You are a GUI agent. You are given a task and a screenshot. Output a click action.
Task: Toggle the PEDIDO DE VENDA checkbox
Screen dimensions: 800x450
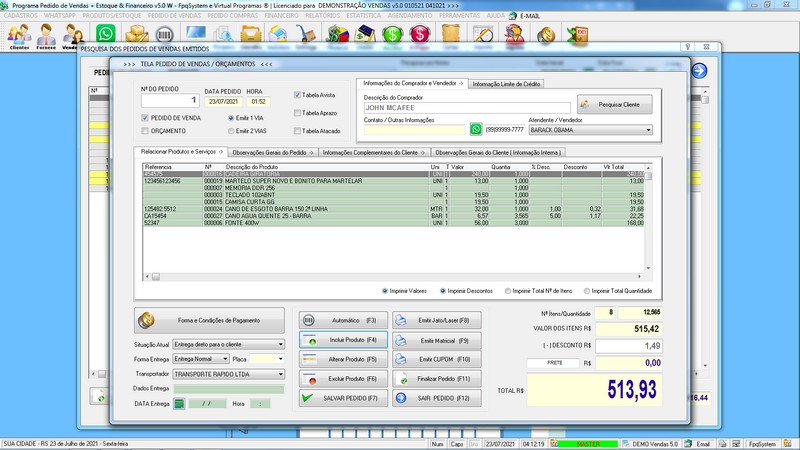[145, 118]
